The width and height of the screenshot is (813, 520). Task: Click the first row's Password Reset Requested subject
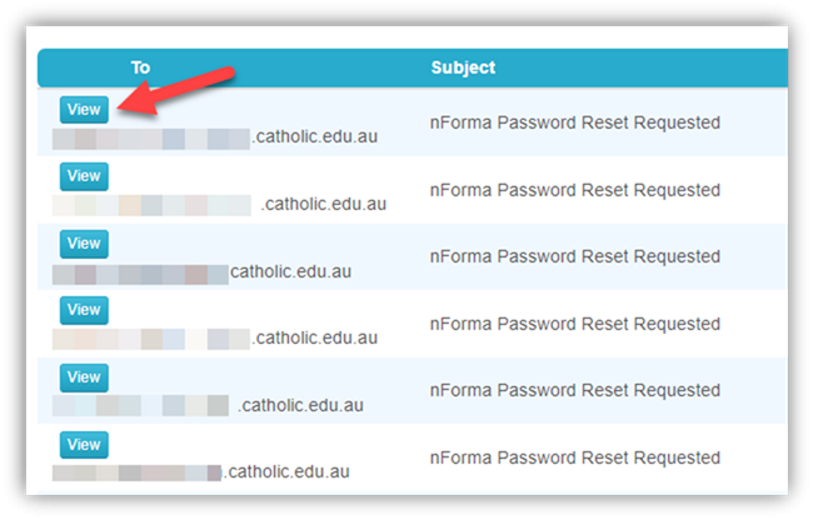(x=575, y=123)
